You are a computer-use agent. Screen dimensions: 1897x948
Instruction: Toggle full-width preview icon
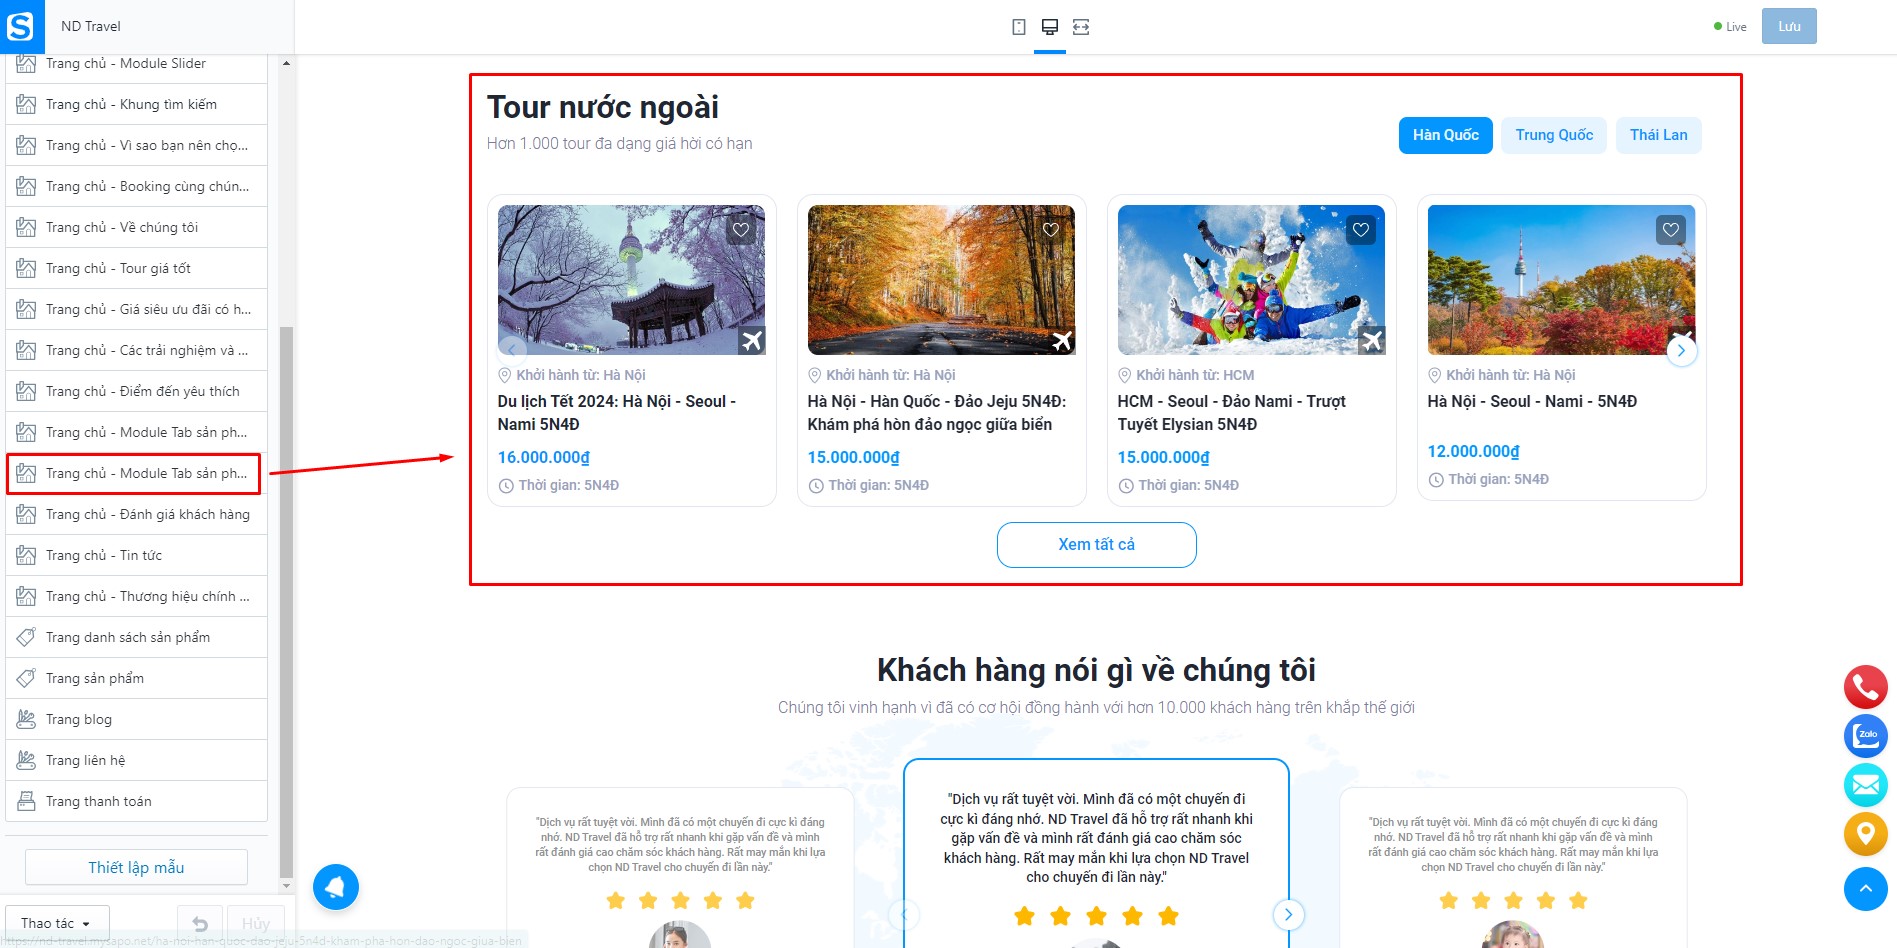[1081, 27]
